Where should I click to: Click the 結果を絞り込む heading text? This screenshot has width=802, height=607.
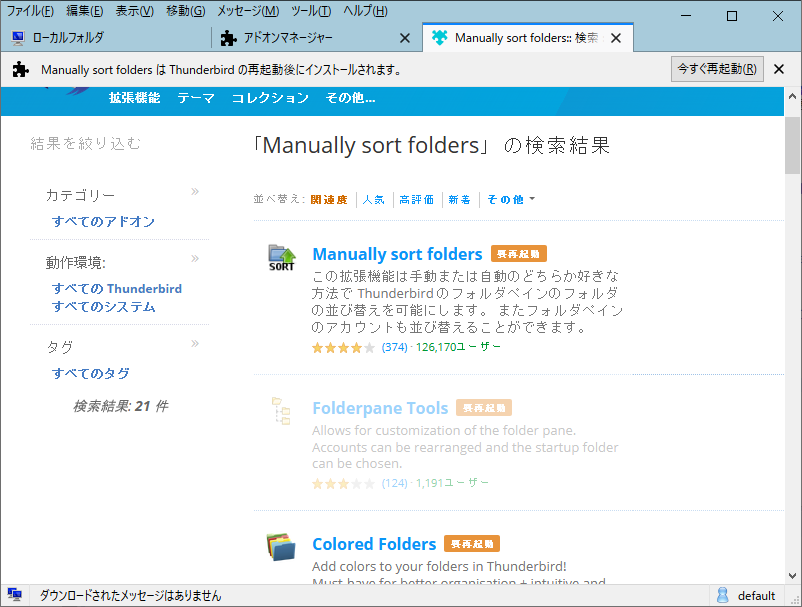pos(85,144)
